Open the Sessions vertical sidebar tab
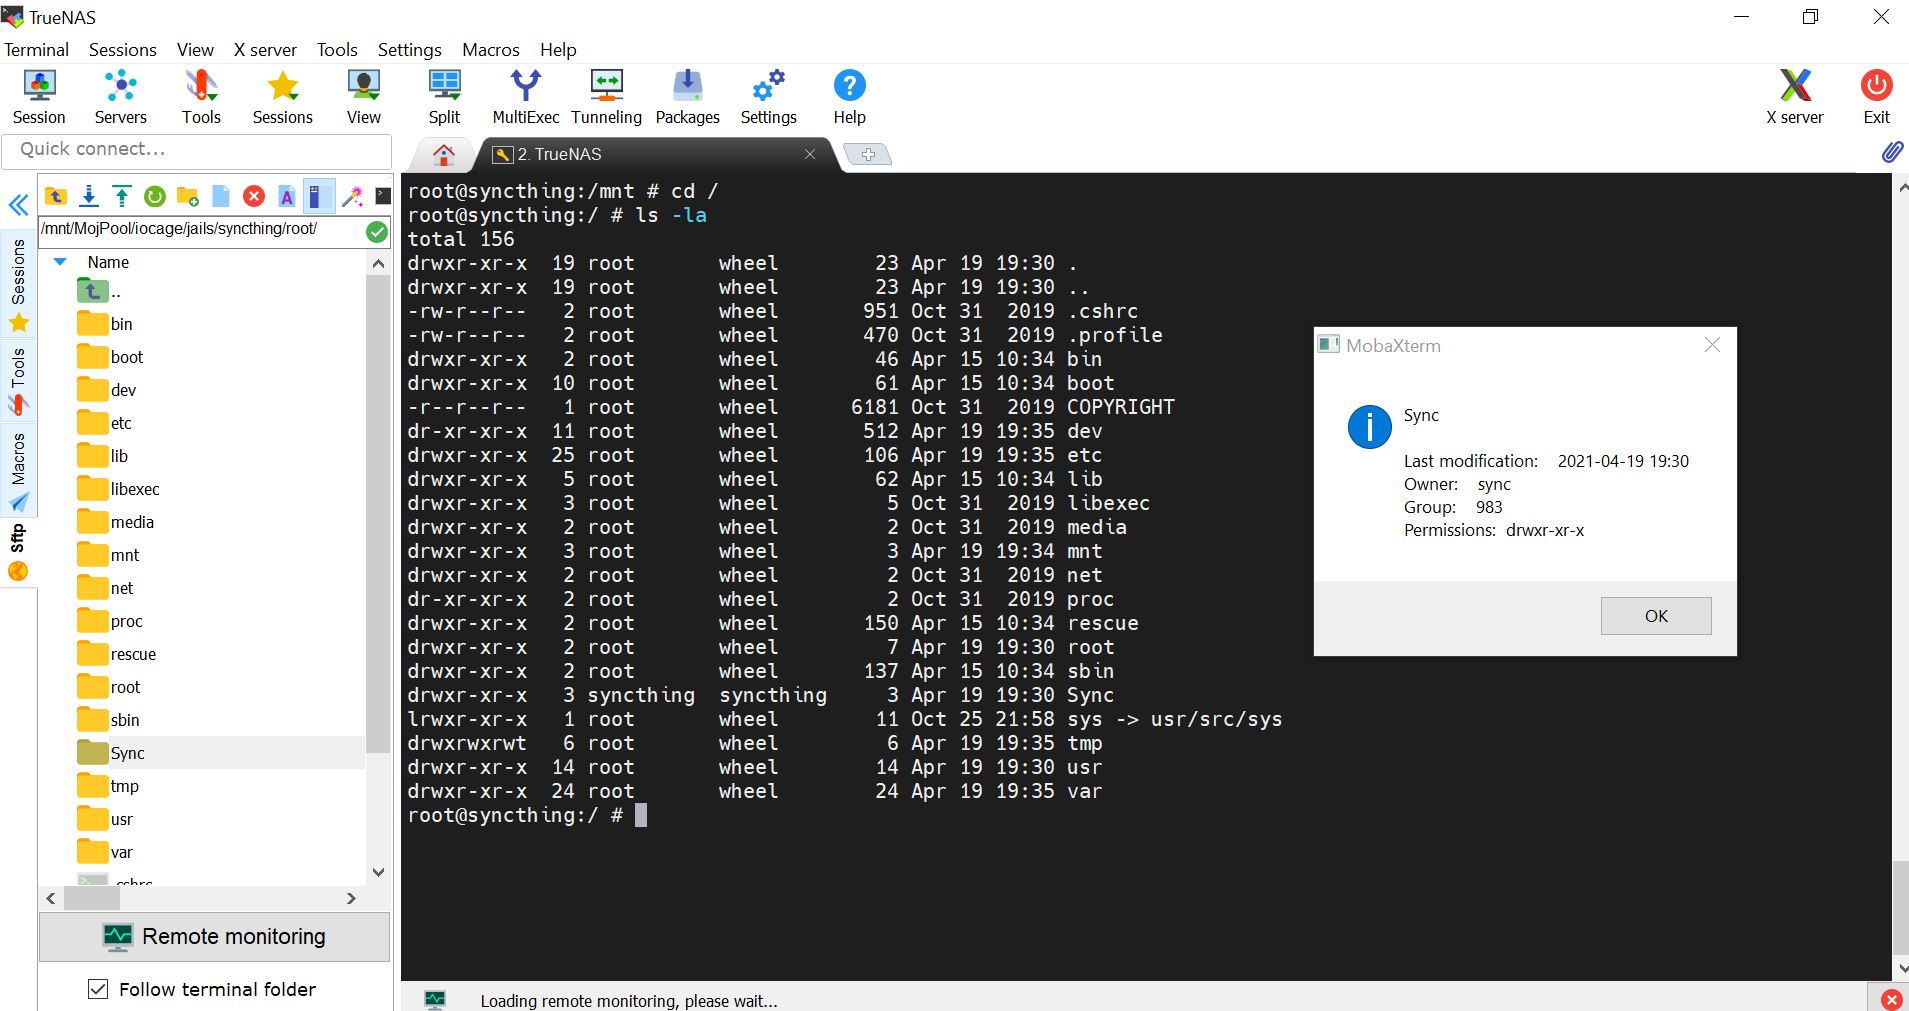 pos(18,284)
